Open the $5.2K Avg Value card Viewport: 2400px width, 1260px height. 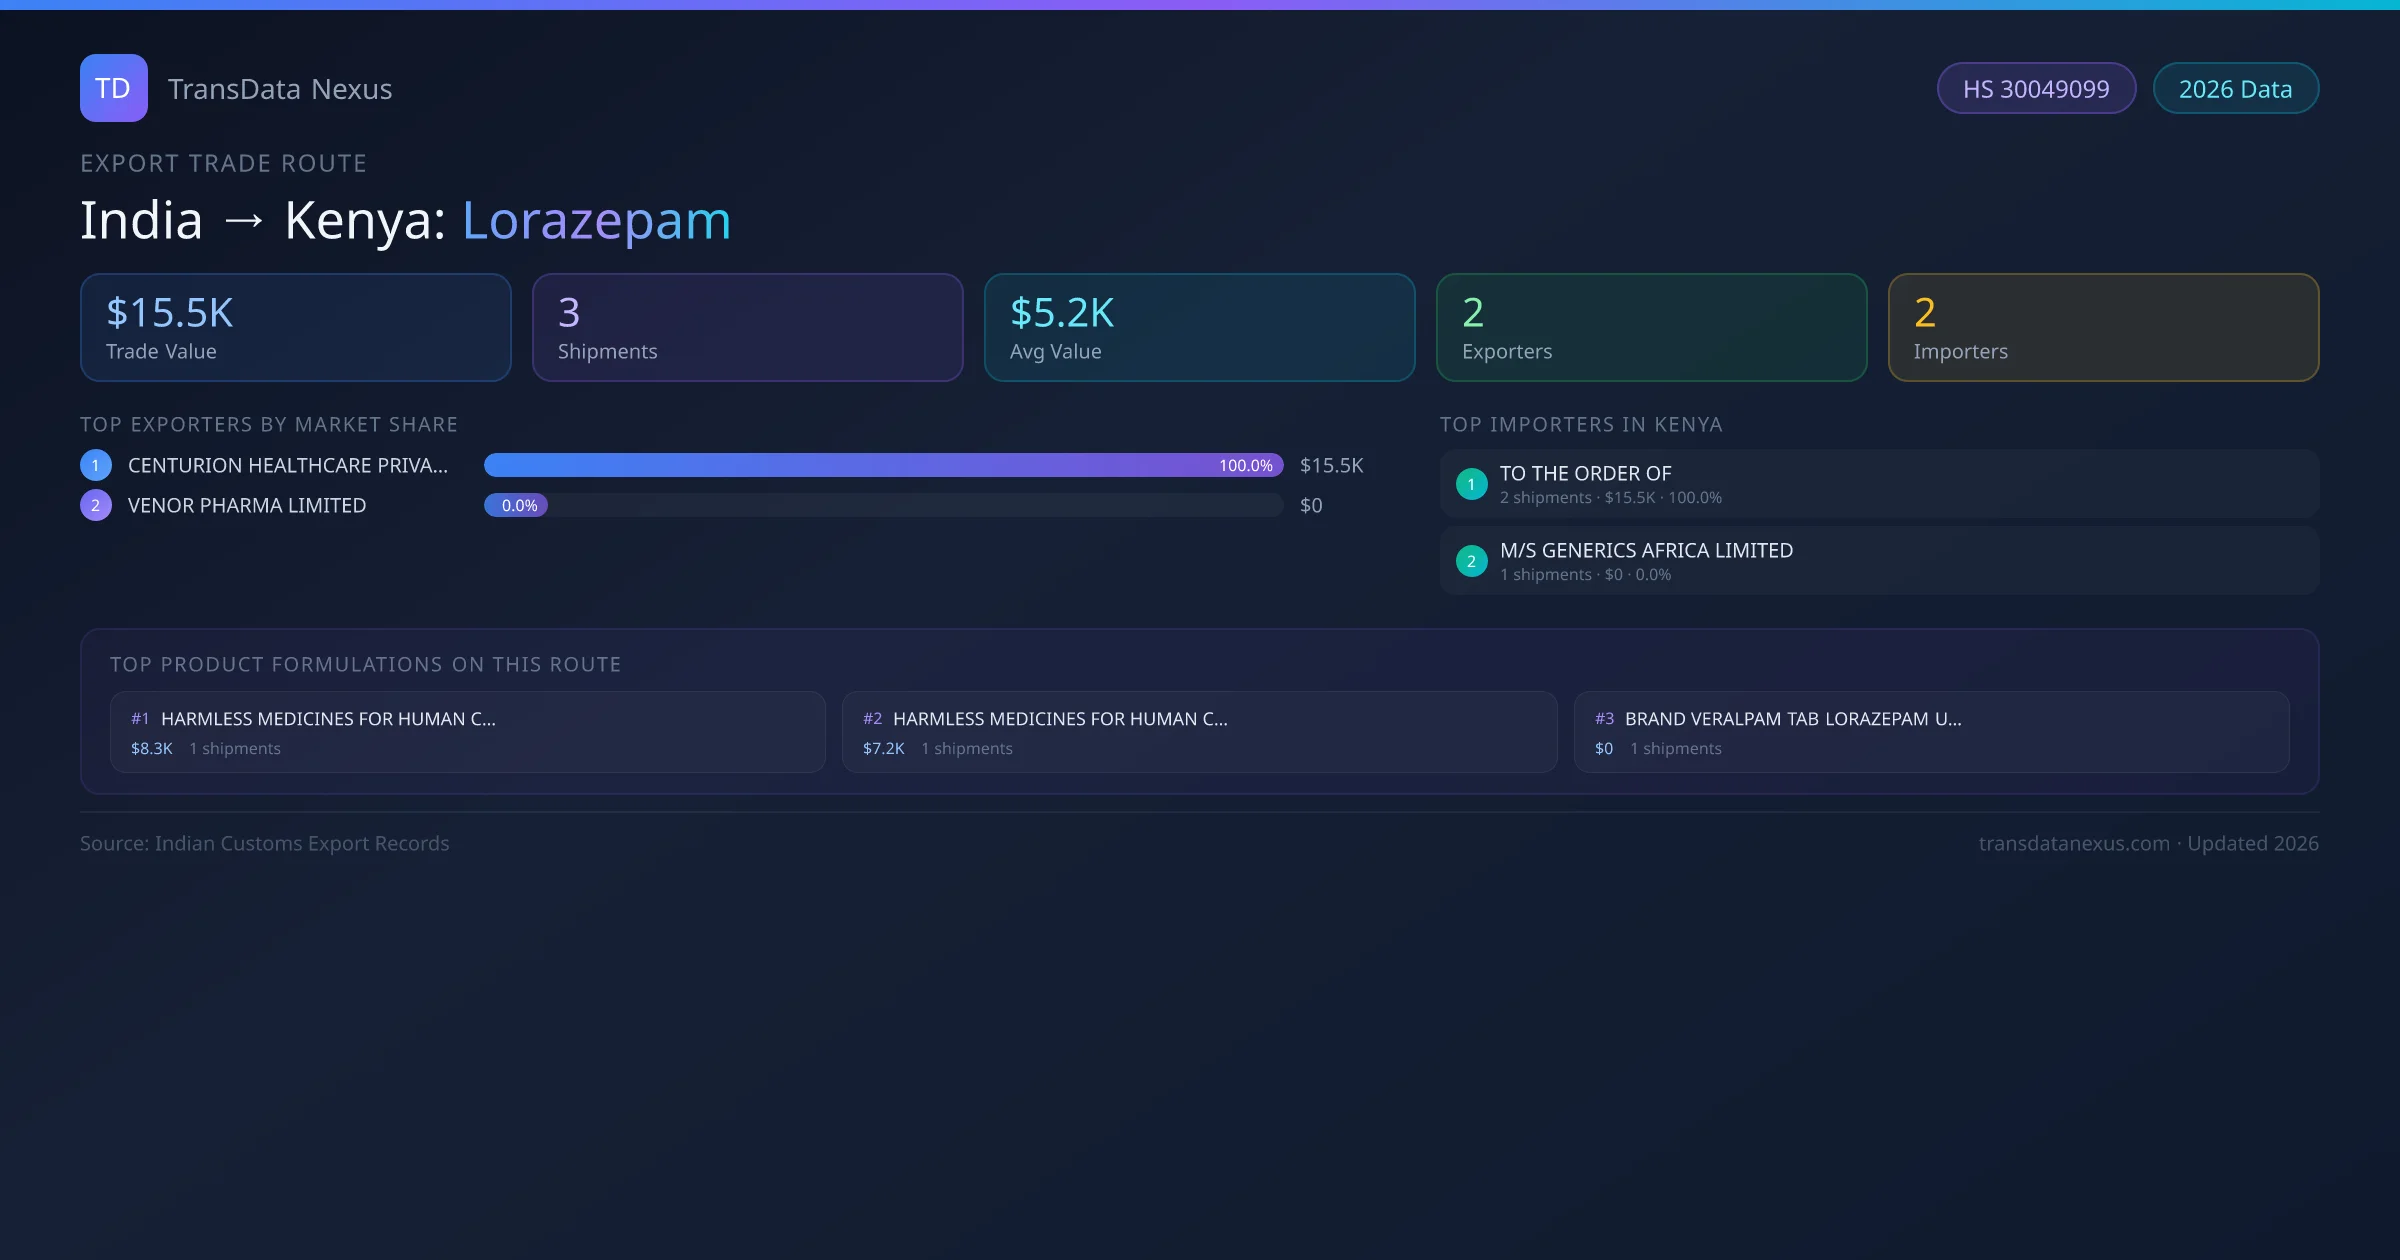[1199, 328]
